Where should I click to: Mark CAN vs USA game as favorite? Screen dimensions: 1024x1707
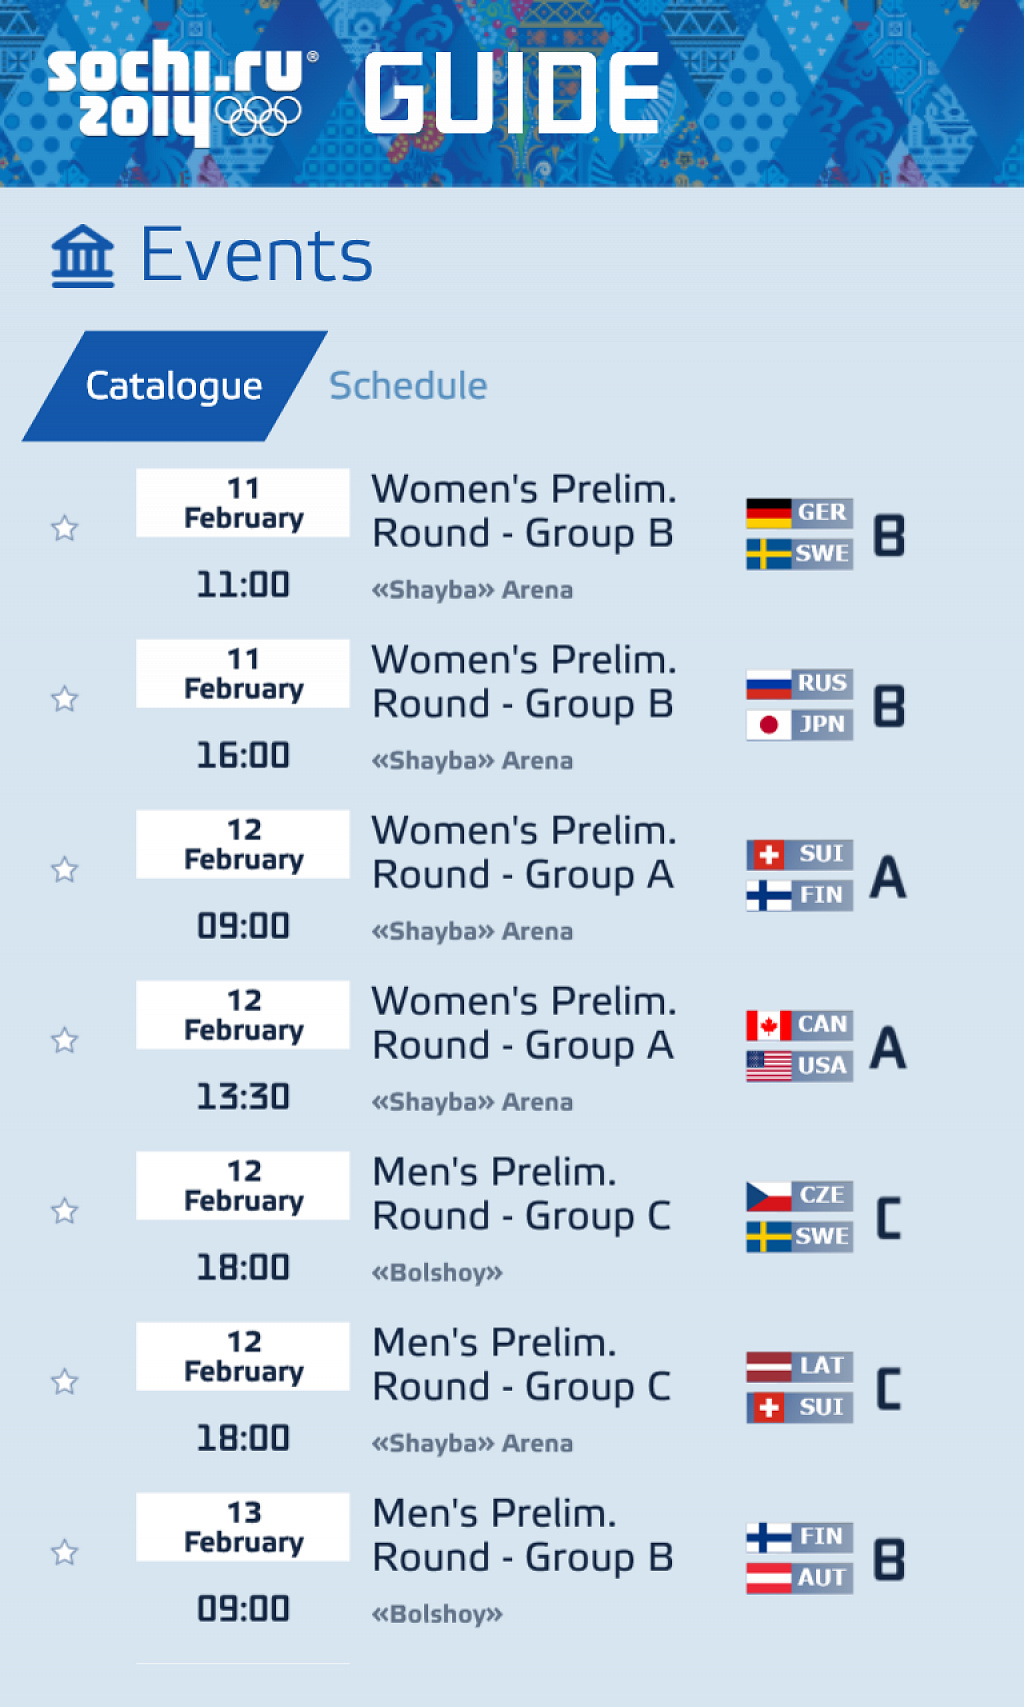[x=65, y=1041]
